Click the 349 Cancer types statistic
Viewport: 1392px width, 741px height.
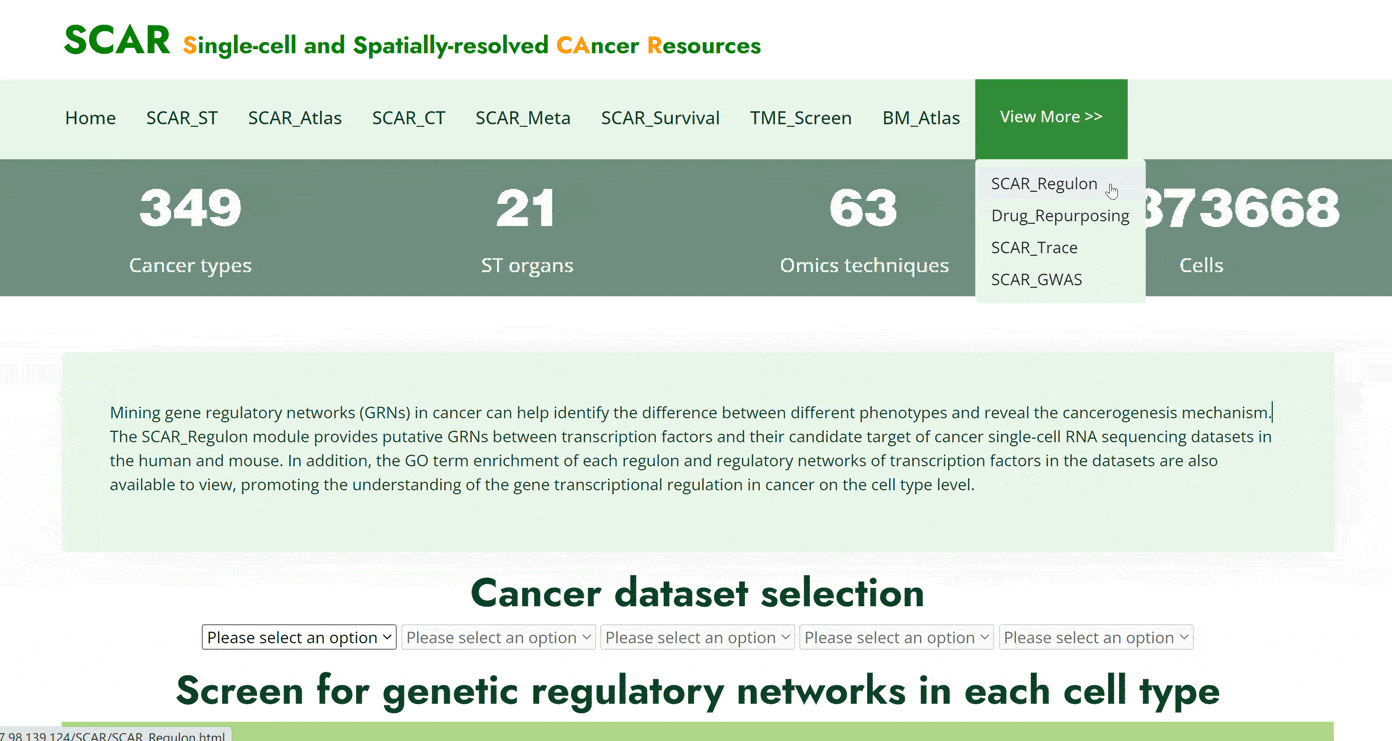(x=190, y=228)
